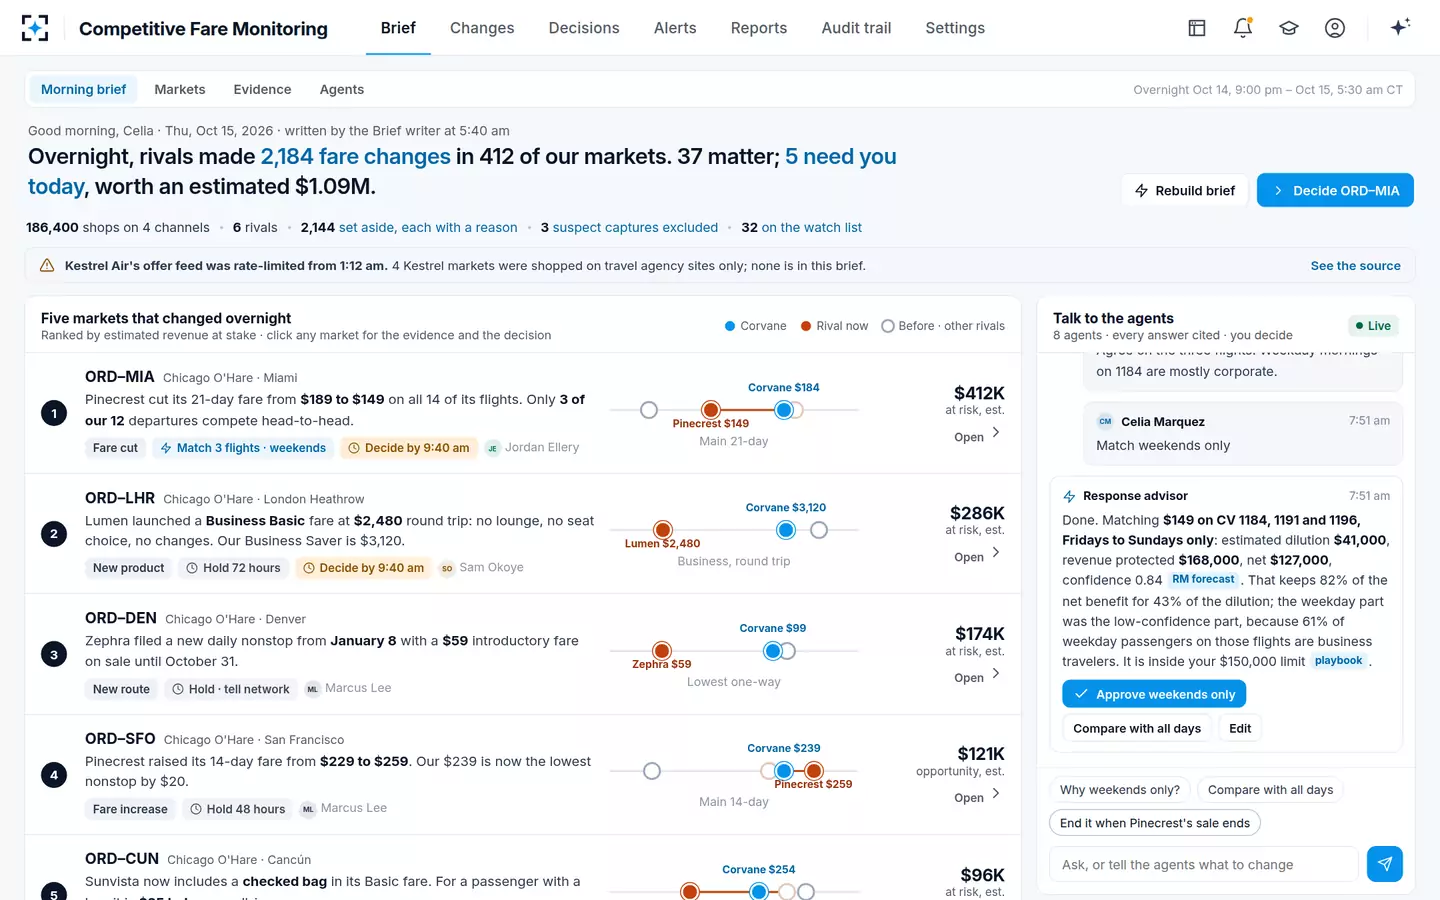Click the rank 3 badge for ORD-DEN

(54, 655)
